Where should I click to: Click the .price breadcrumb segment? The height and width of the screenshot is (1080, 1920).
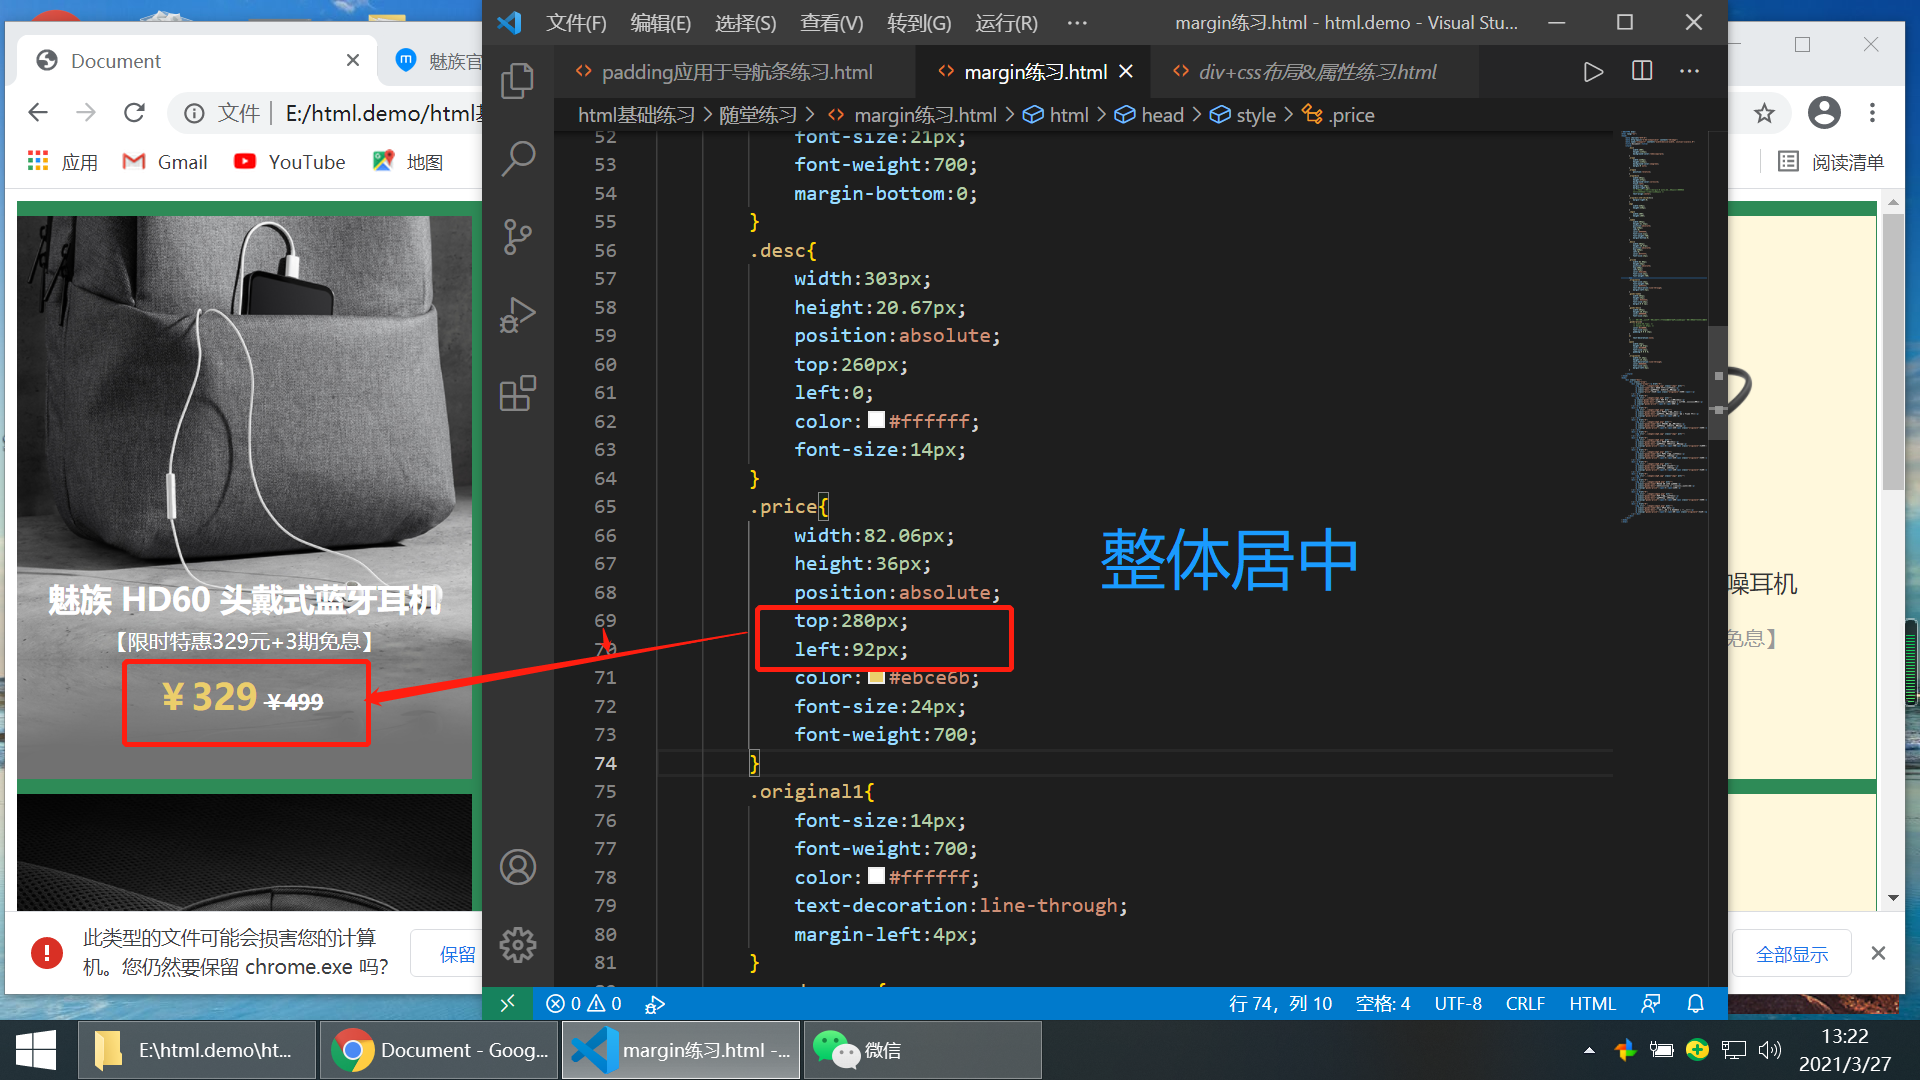[1338, 115]
